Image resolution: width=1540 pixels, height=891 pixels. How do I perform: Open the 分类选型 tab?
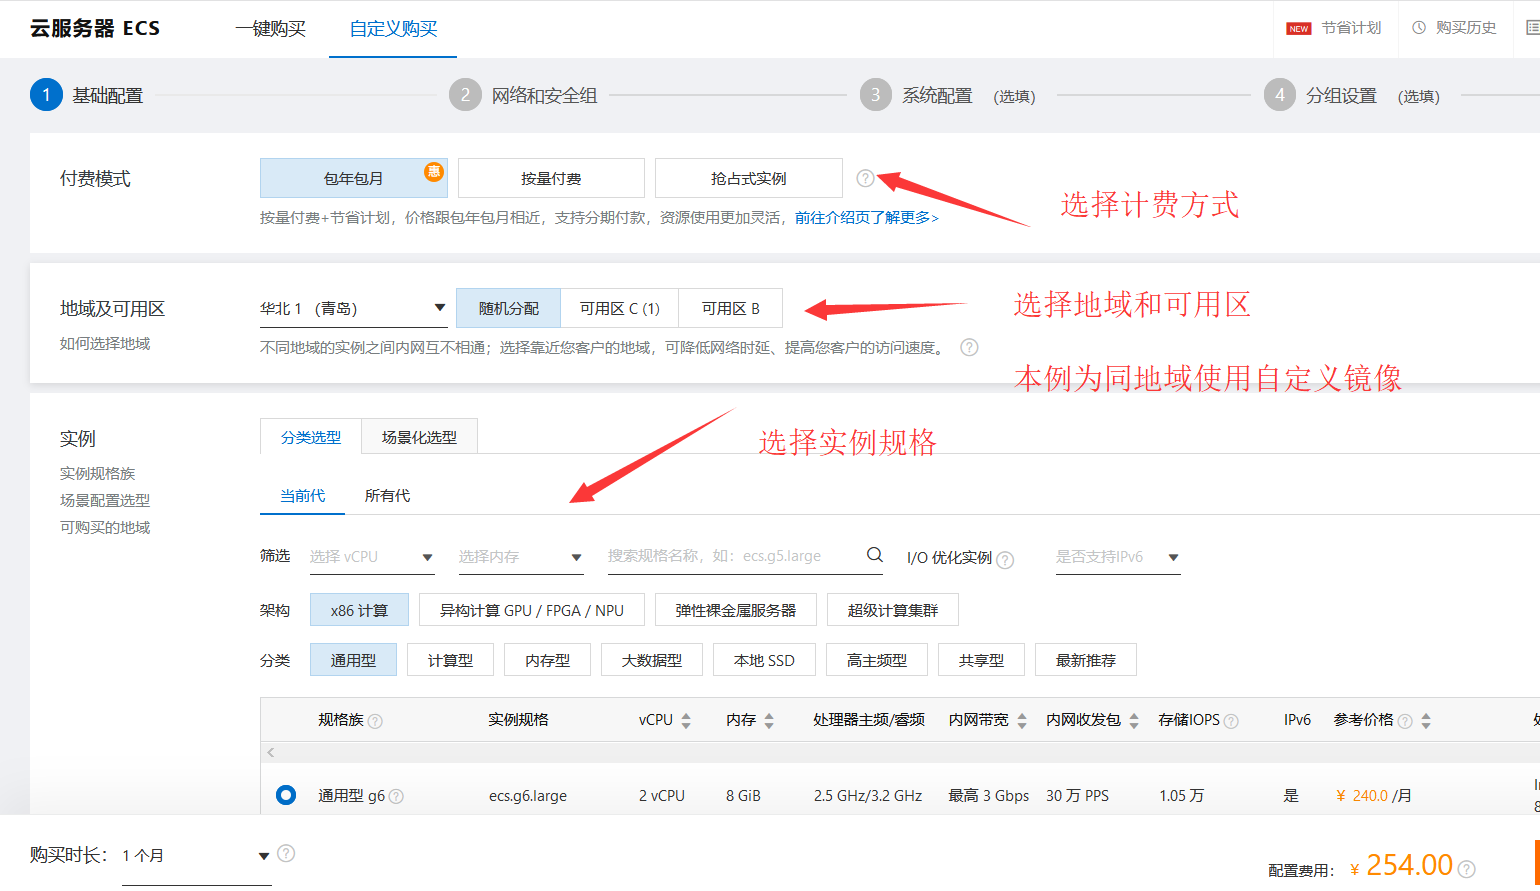click(x=311, y=437)
